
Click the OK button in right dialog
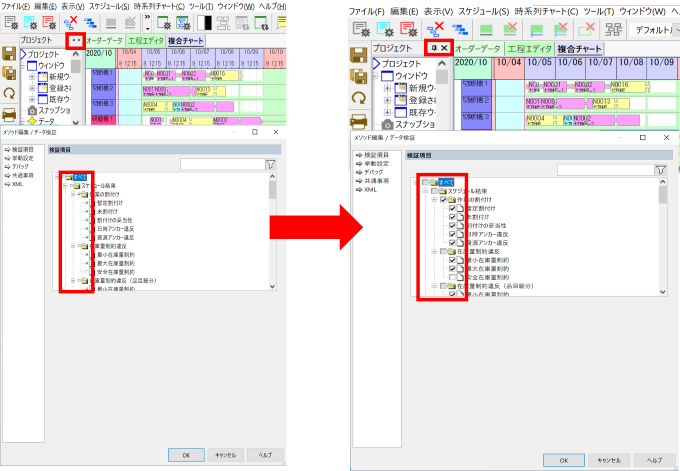tap(564, 459)
